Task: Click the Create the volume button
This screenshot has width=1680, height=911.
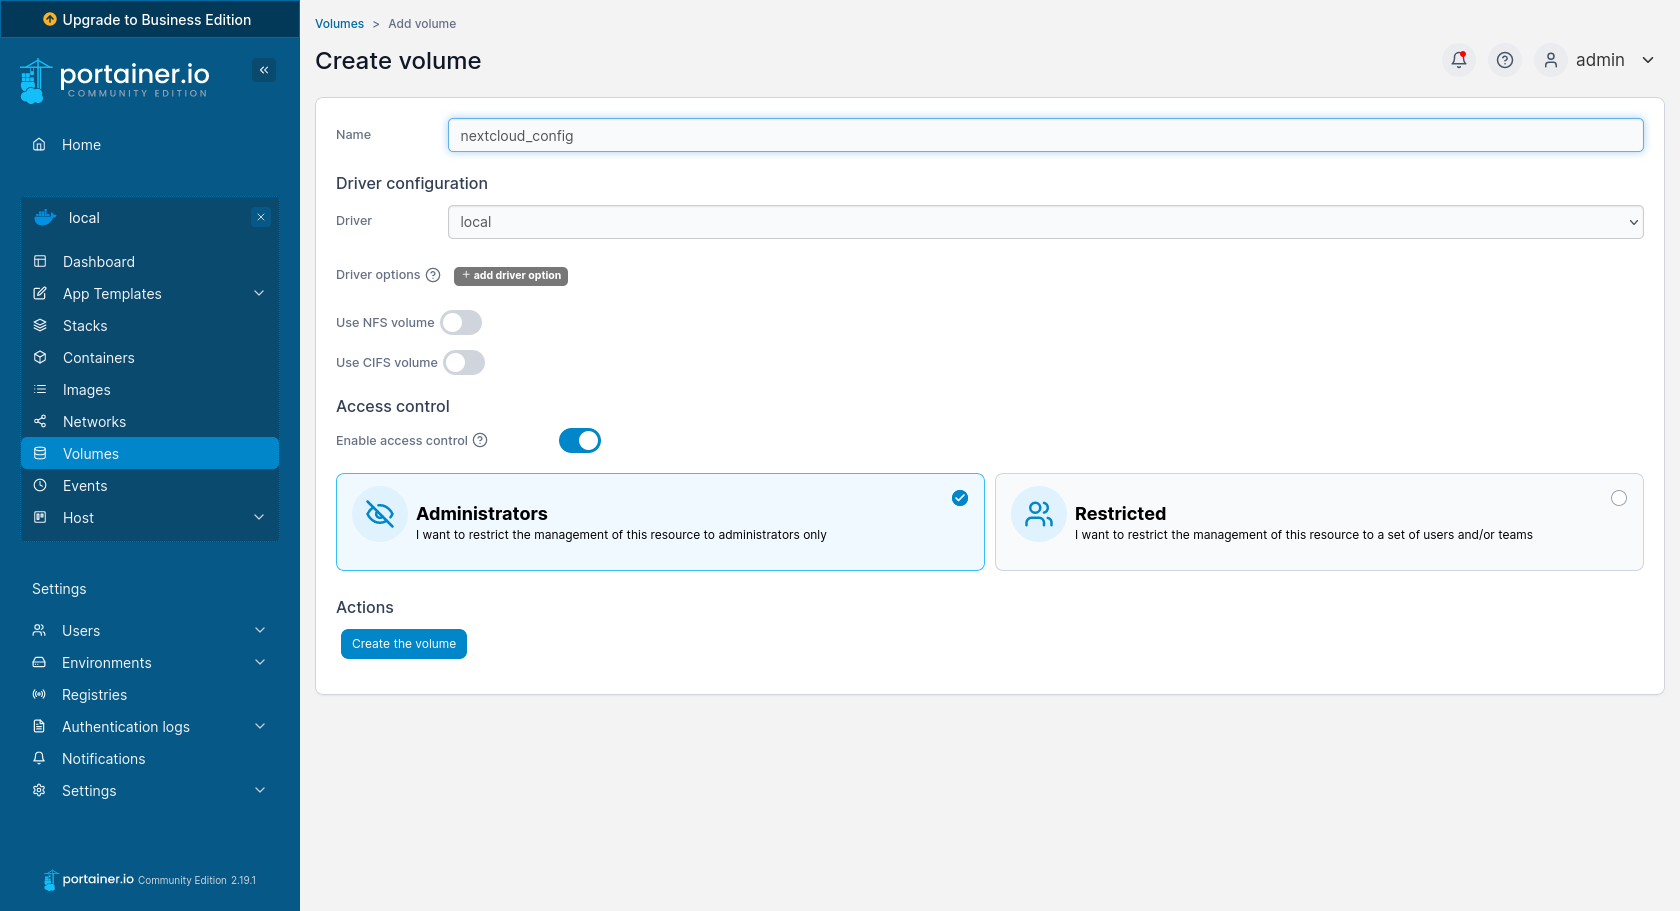Action: (404, 644)
